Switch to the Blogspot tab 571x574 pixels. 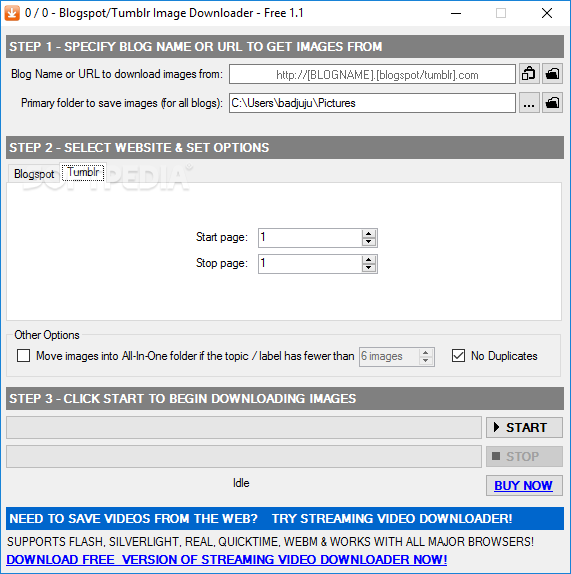point(34,174)
